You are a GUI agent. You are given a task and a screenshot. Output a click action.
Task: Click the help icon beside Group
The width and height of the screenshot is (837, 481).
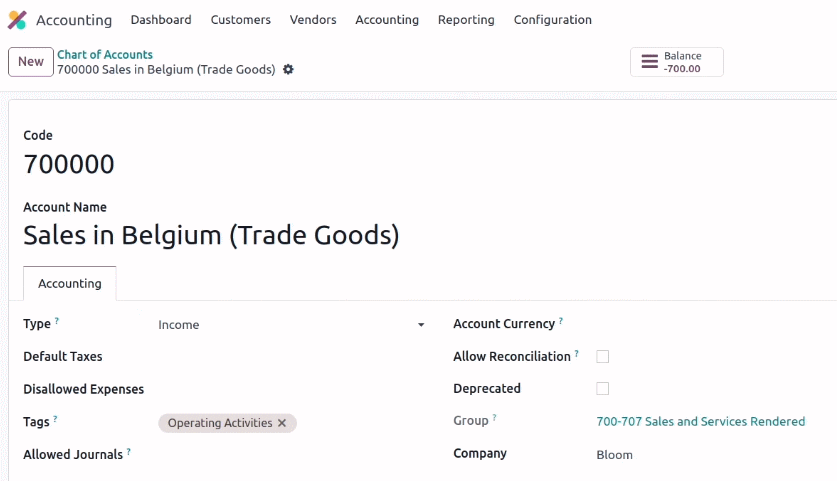click(494, 417)
